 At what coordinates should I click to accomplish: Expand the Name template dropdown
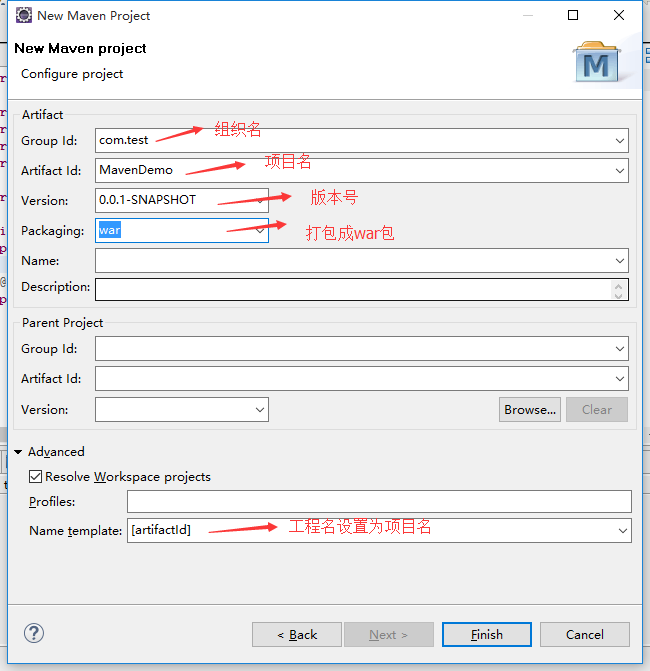[x=622, y=530]
